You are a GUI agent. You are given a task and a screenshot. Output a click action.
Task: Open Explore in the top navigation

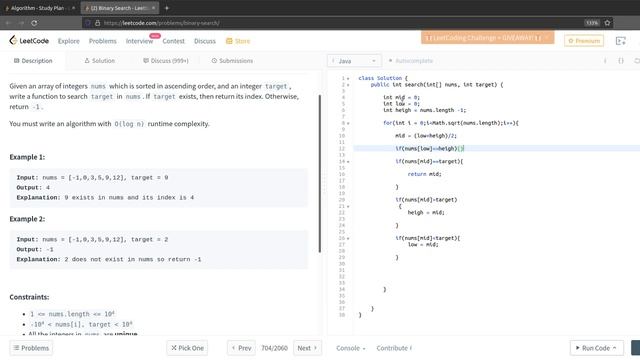69,41
